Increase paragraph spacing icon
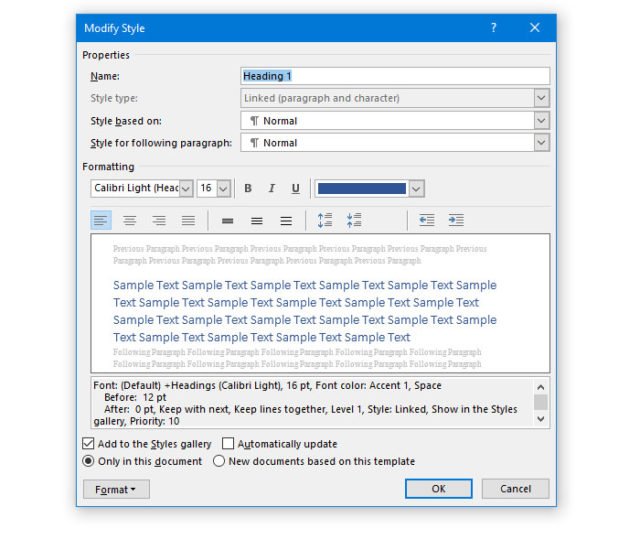640x539 pixels. pyautogui.click(x=325, y=220)
